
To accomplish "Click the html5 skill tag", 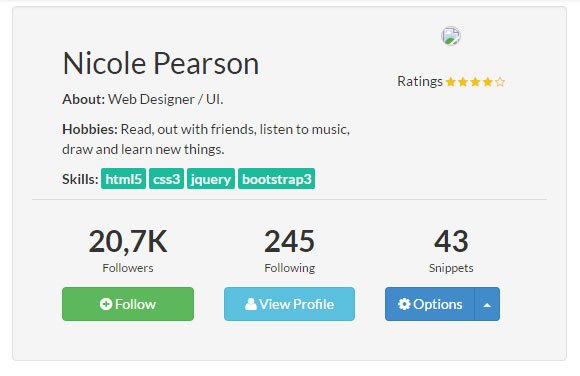I will [x=124, y=179].
